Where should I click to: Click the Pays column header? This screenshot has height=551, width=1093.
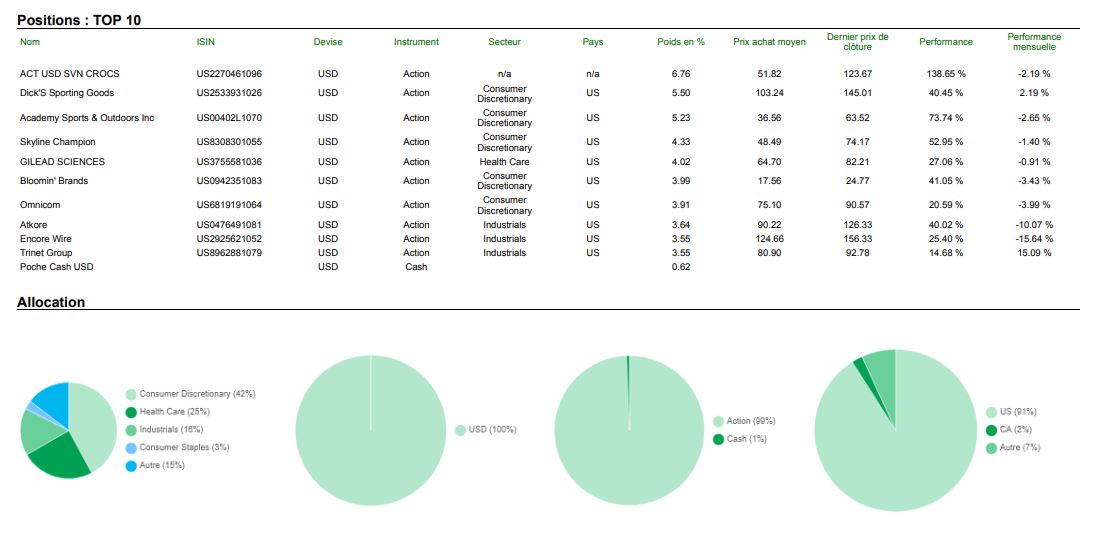593,42
